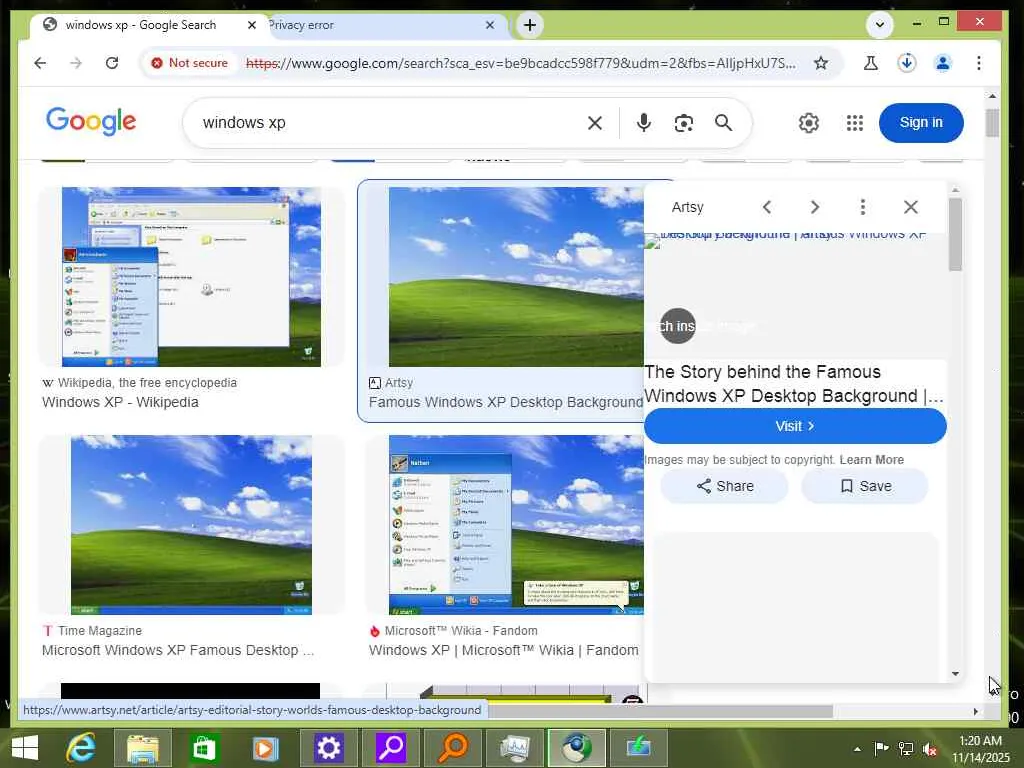Close the Artsy image preview panel
The width and height of the screenshot is (1024, 768).
click(910, 208)
